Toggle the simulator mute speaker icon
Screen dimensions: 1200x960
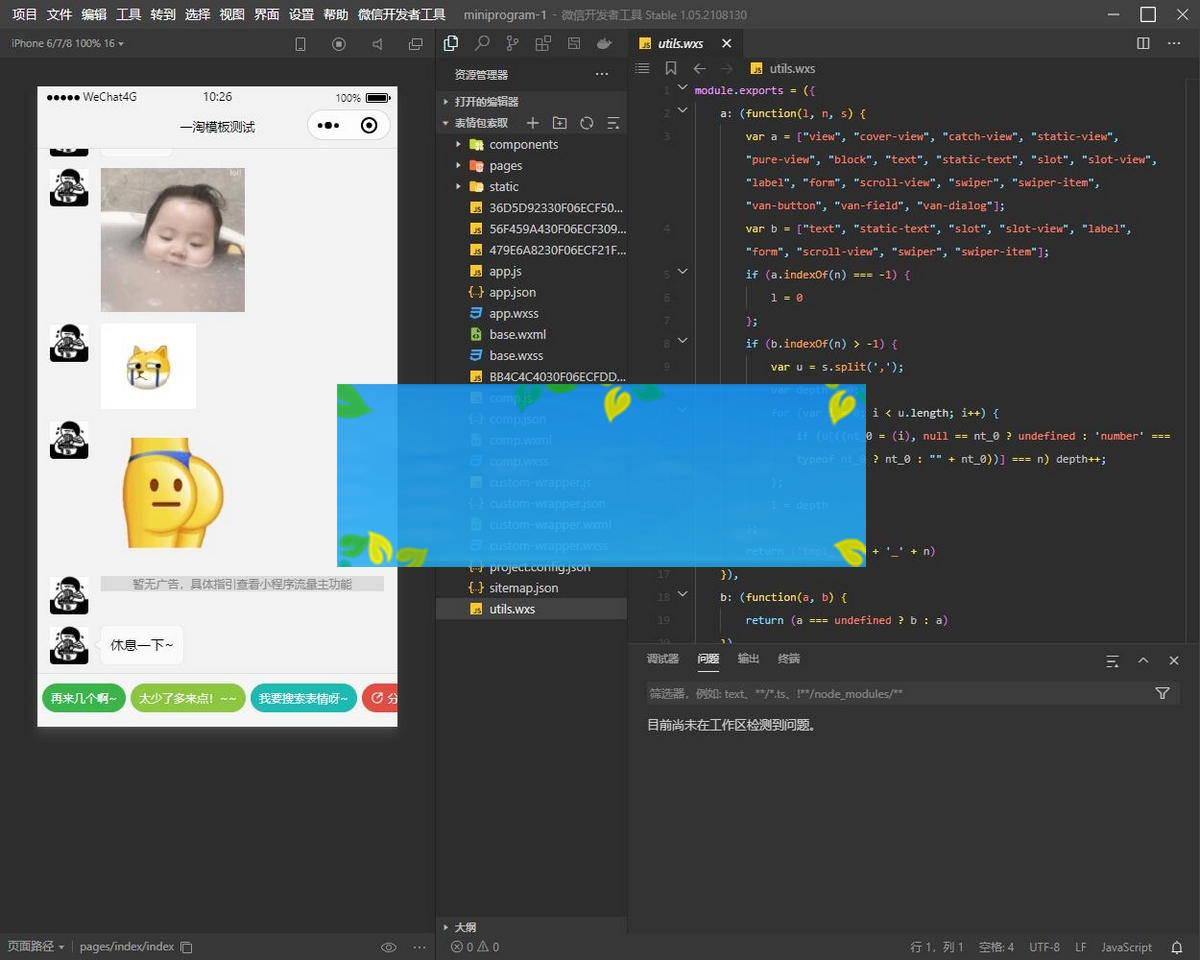click(378, 44)
